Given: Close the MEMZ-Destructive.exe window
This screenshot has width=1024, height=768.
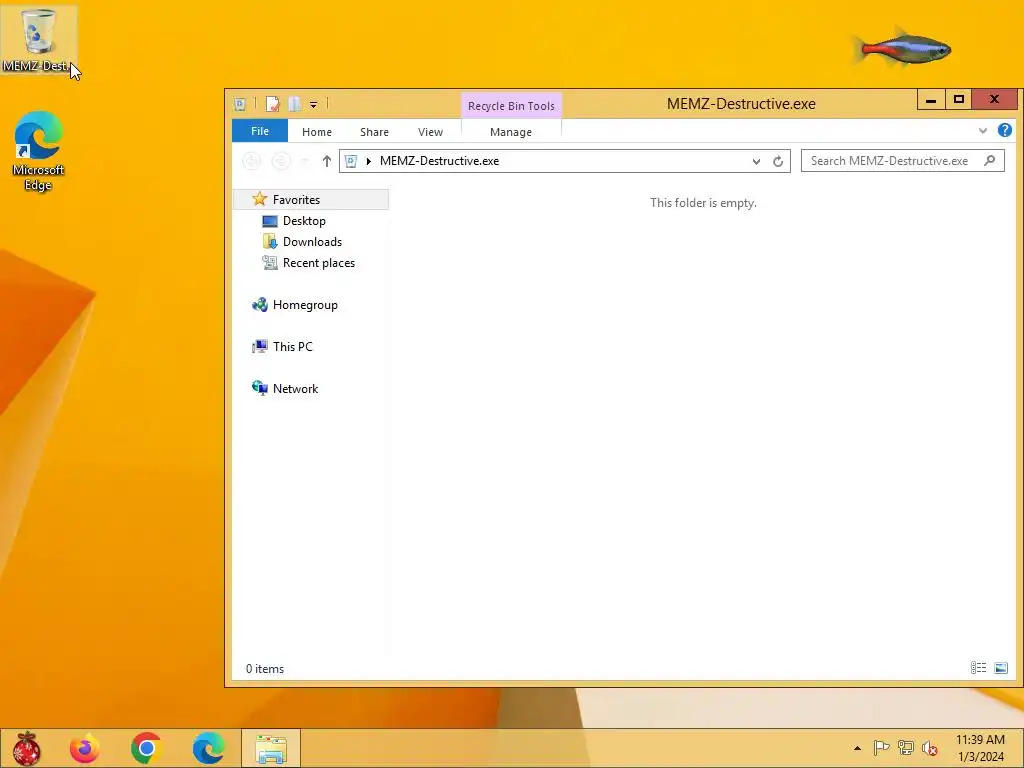Looking at the screenshot, I should pyautogui.click(x=994, y=99).
